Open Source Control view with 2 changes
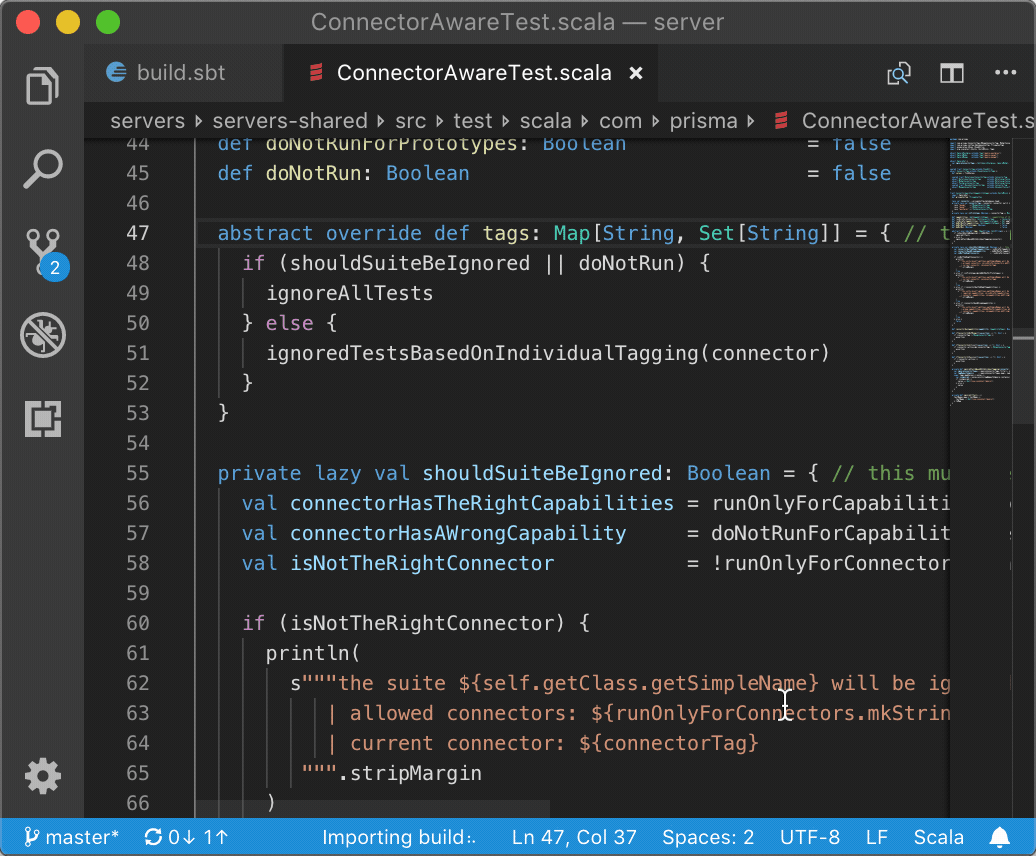This screenshot has width=1036, height=856. [44, 253]
